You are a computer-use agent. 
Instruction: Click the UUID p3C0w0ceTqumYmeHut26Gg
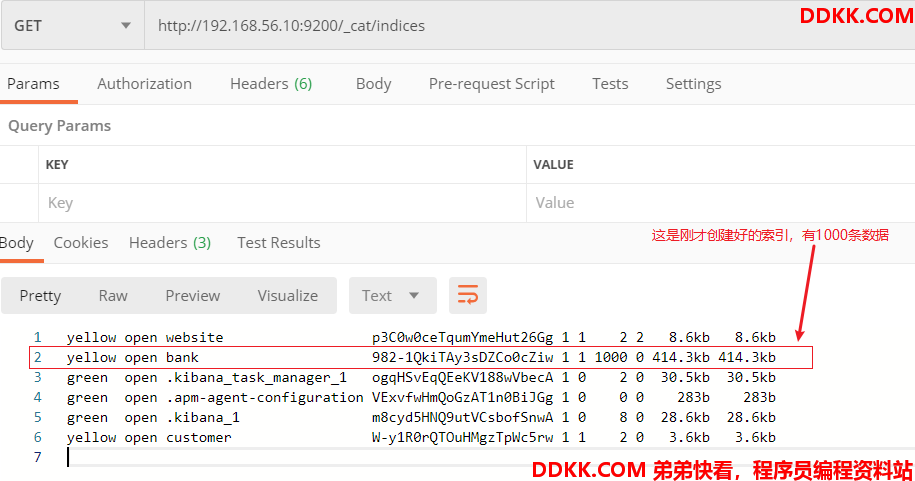tap(462, 337)
